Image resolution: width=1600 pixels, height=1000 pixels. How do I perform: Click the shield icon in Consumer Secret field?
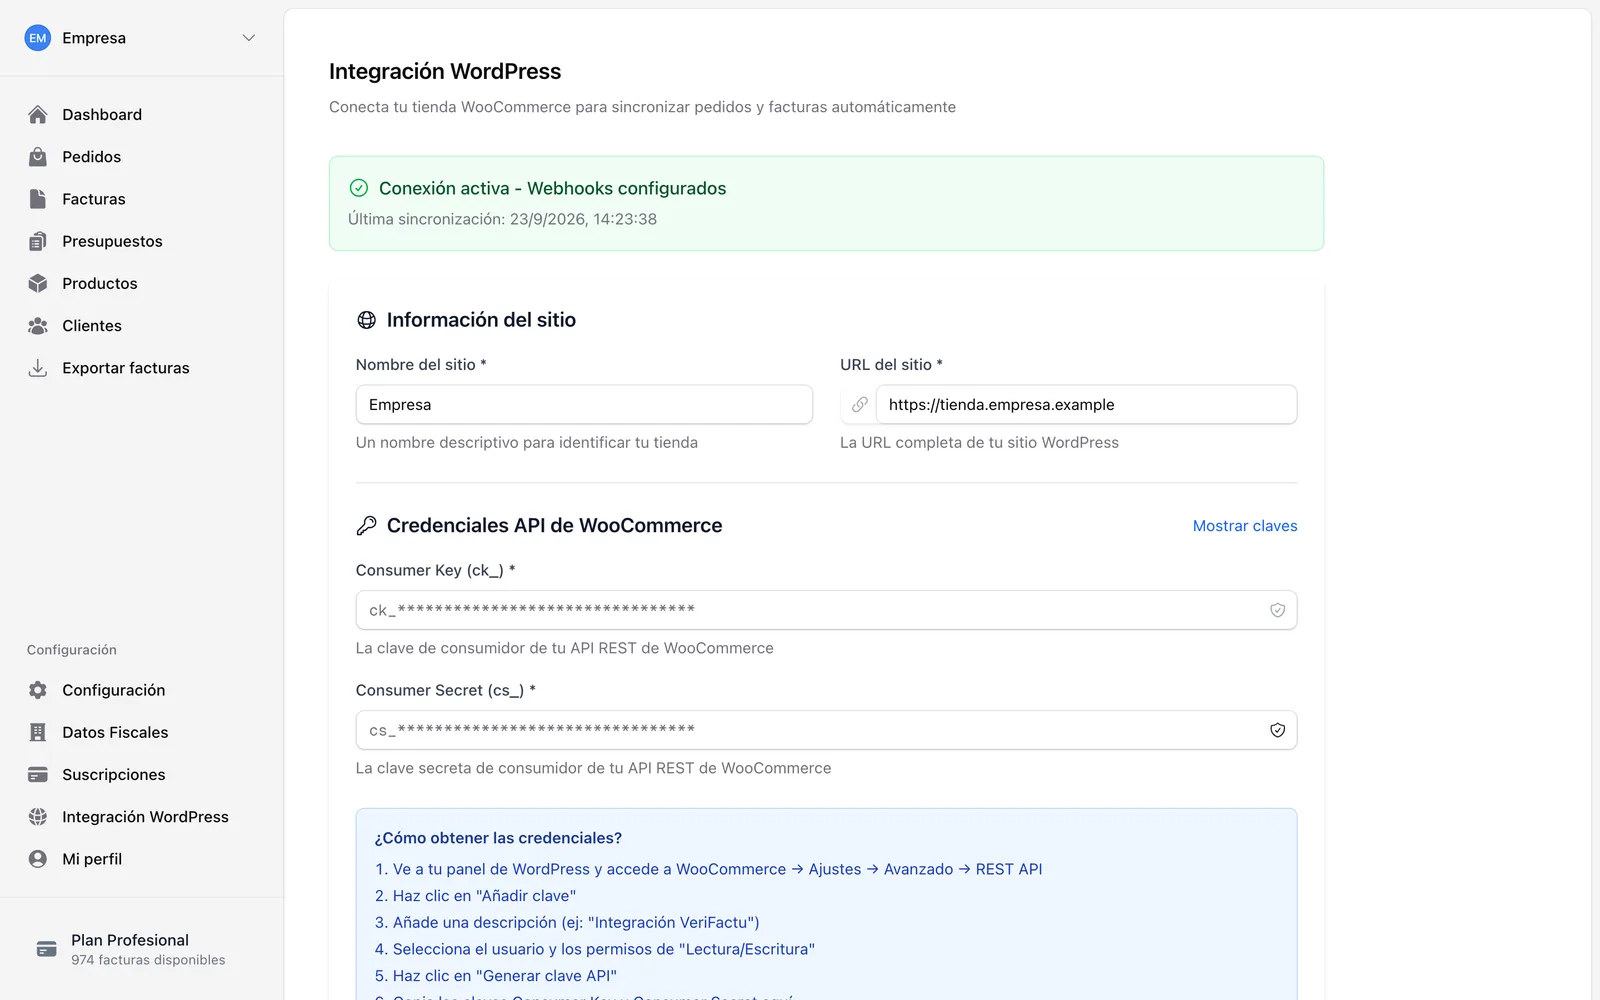(x=1277, y=730)
